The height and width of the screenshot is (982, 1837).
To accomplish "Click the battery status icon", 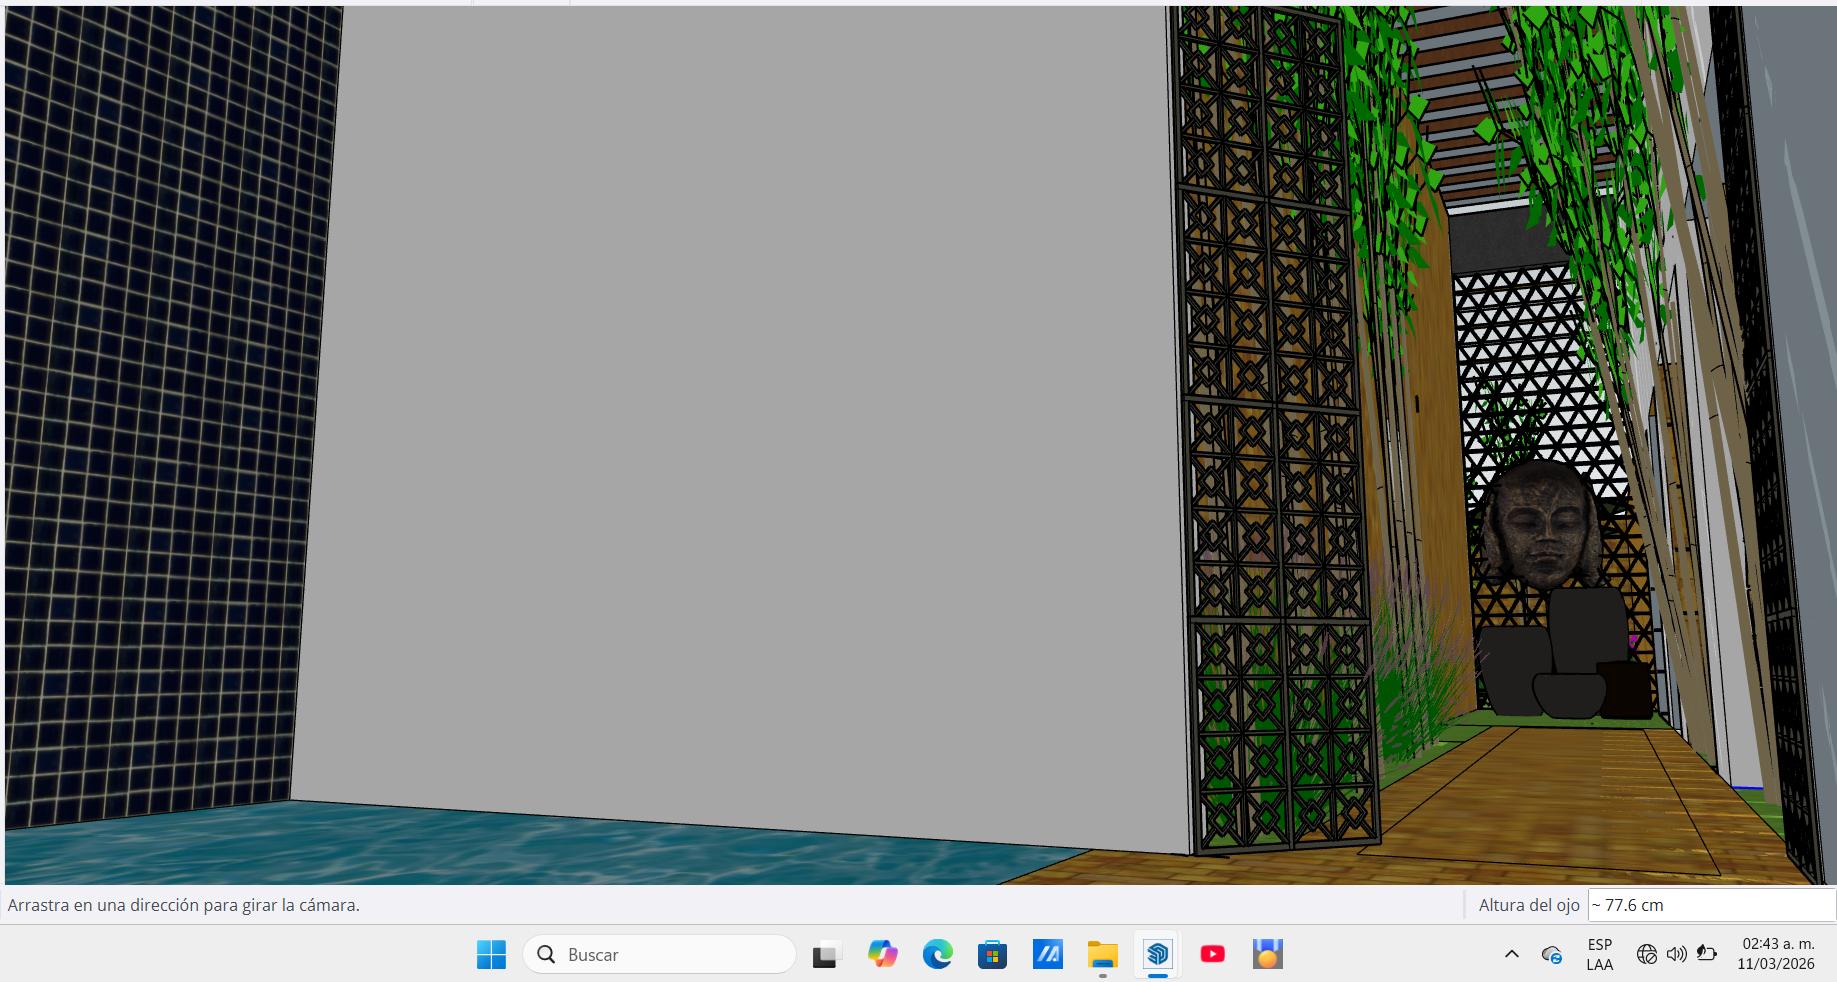I will coord(1706,955).
